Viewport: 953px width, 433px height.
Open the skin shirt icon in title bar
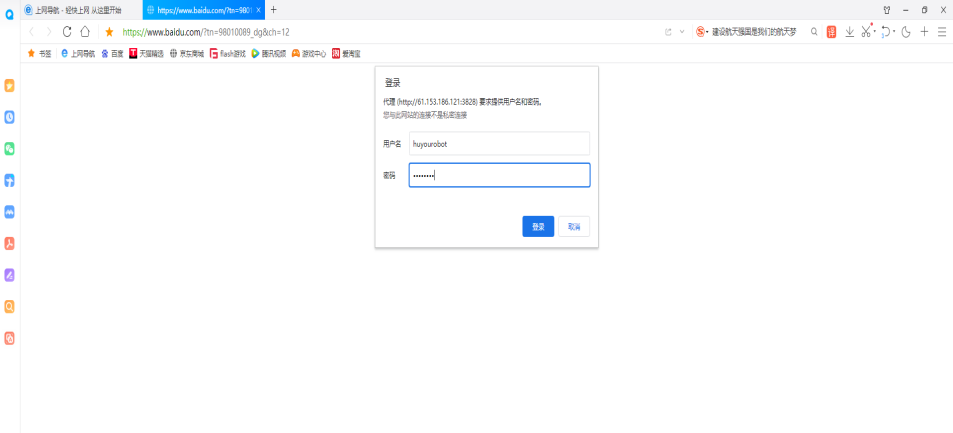pyautogui.click(x=887, y=10)
